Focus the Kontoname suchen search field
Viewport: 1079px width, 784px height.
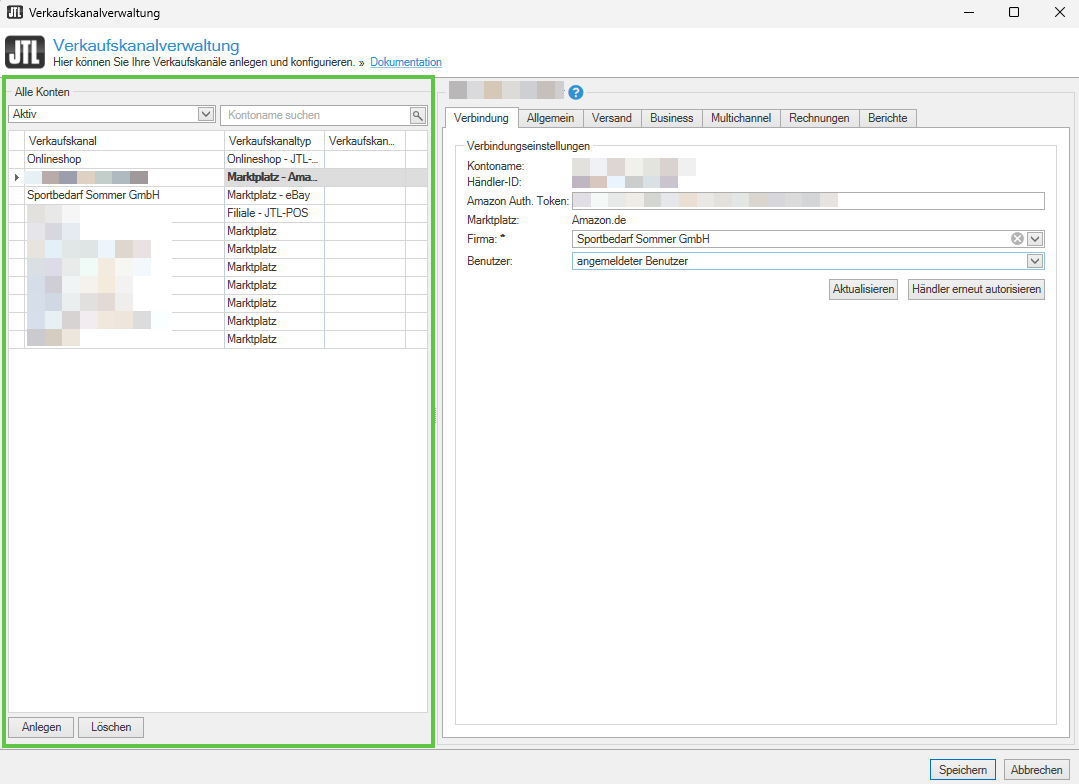(x=316, y=115)
